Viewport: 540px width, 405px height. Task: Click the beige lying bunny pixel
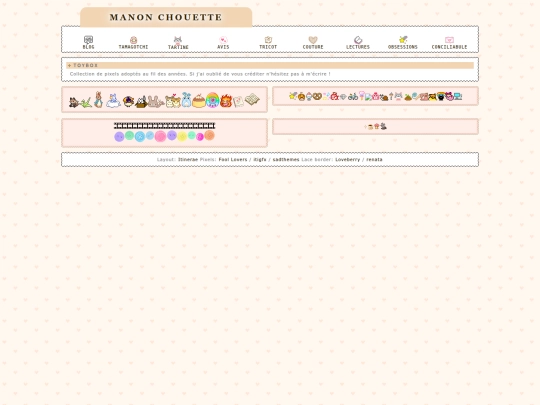point(155,102)
